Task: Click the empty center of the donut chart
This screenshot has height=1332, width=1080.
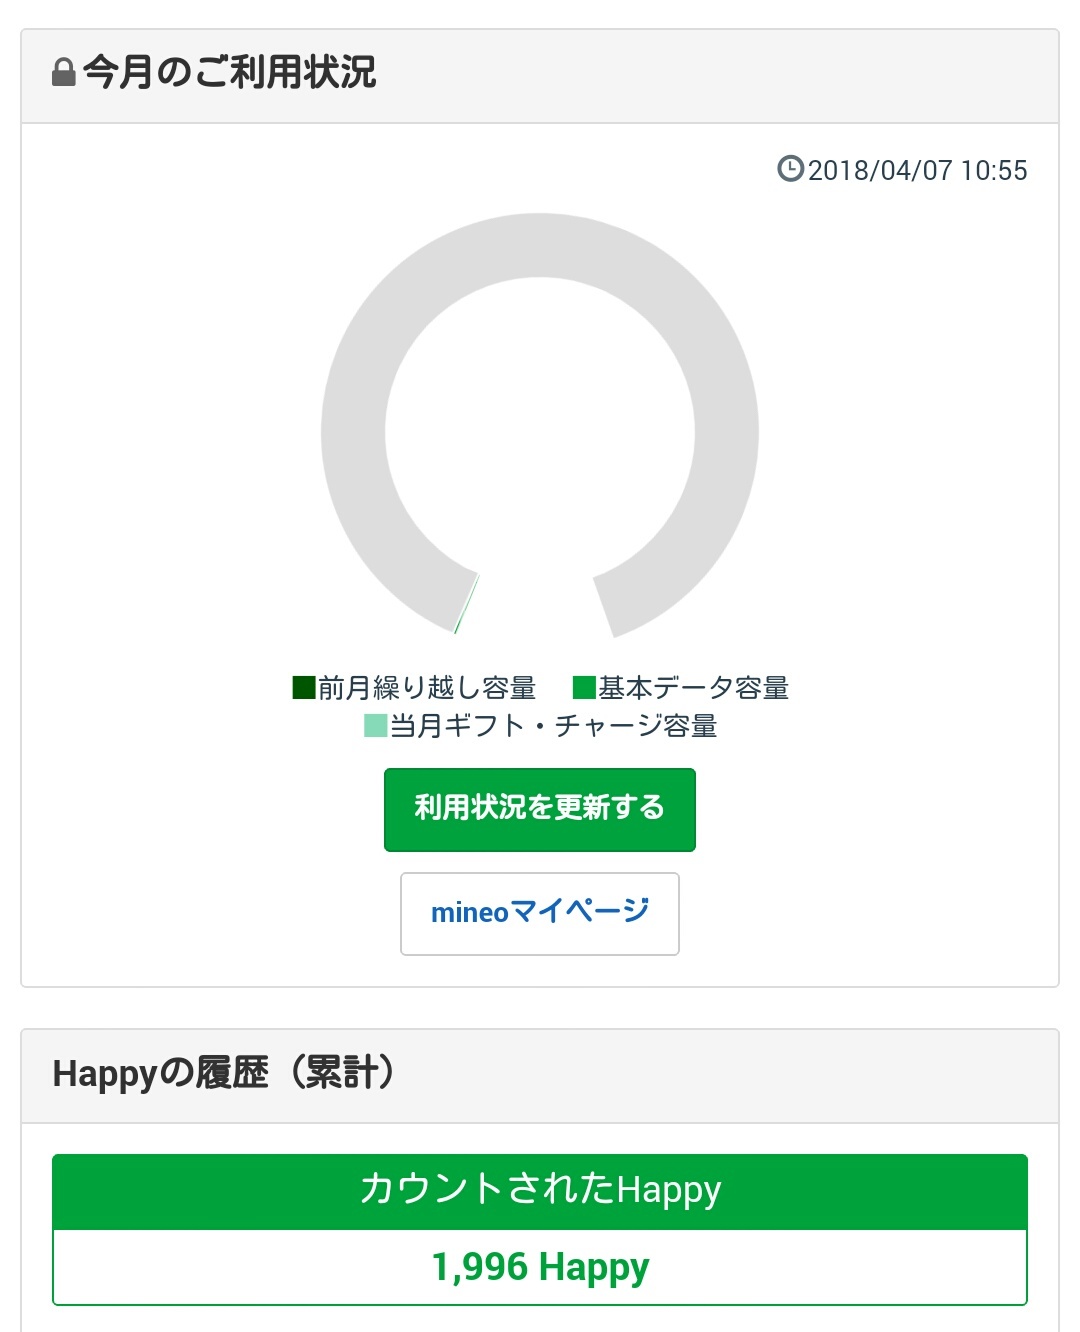Action: (x=540, y=432)
